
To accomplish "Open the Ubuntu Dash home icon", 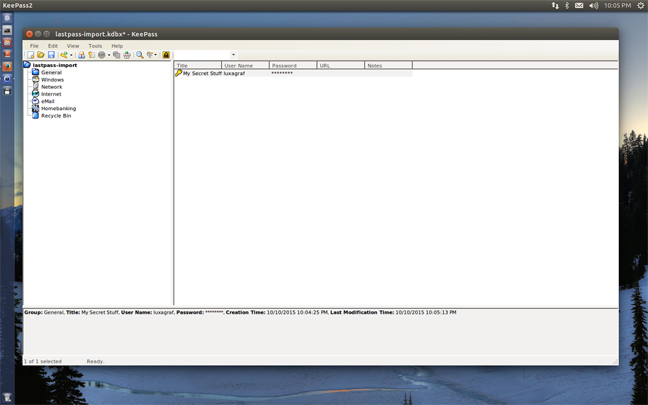I will pyautogui.click(x=7, y=18).
